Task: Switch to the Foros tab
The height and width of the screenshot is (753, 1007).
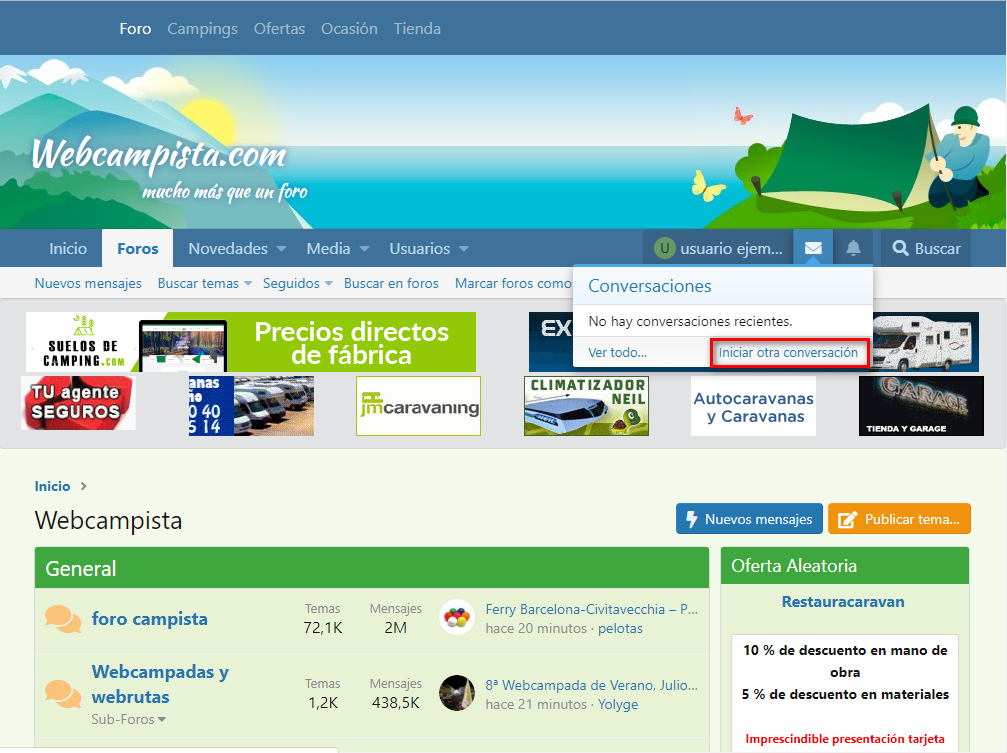Action: 137,249
